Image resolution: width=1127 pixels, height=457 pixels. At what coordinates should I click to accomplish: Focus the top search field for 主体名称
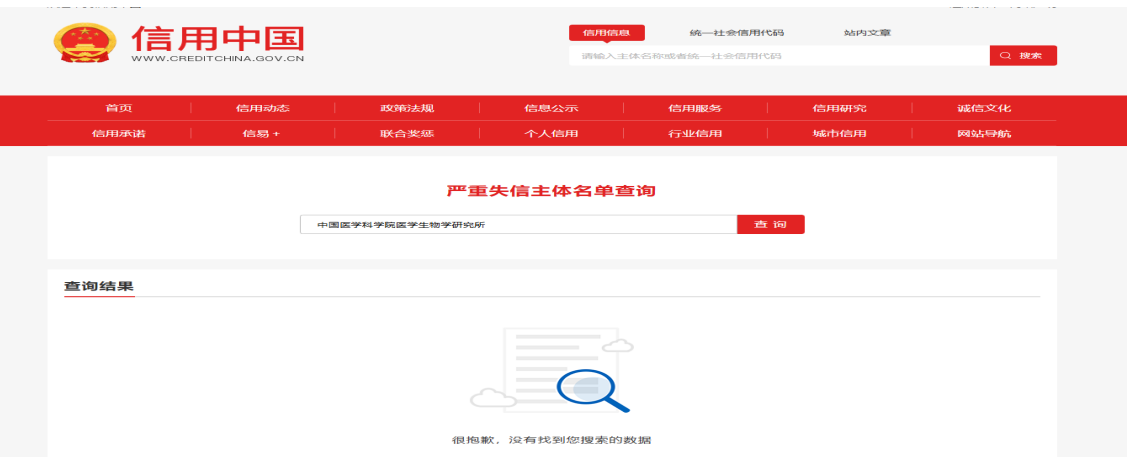pos(779,55)
